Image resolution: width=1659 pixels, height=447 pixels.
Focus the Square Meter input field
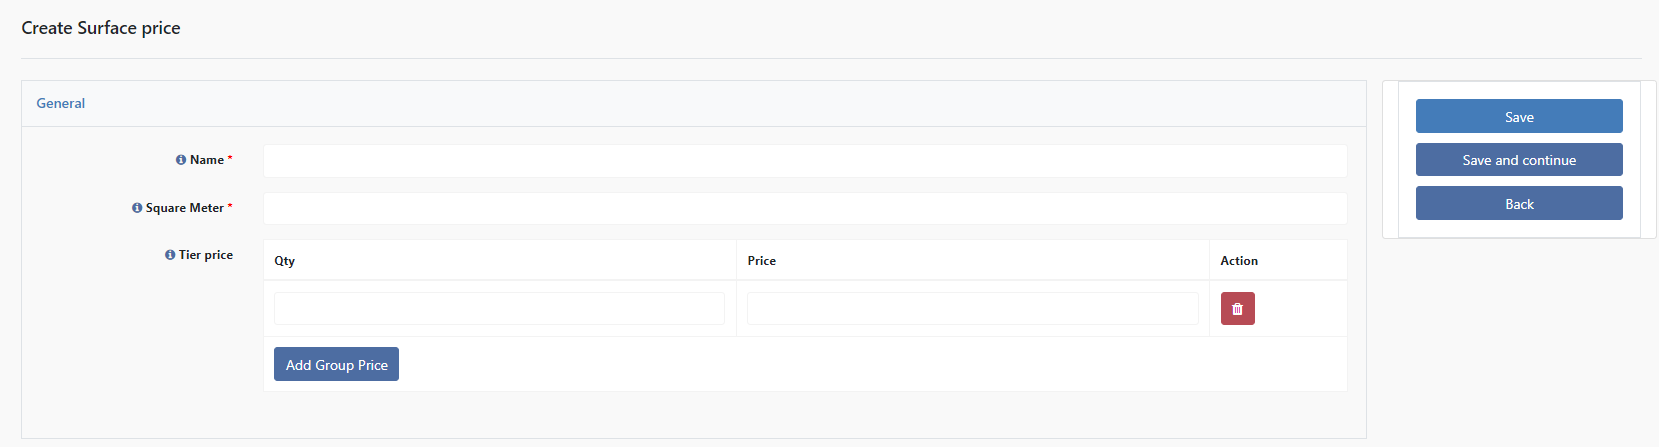point(805,208)
